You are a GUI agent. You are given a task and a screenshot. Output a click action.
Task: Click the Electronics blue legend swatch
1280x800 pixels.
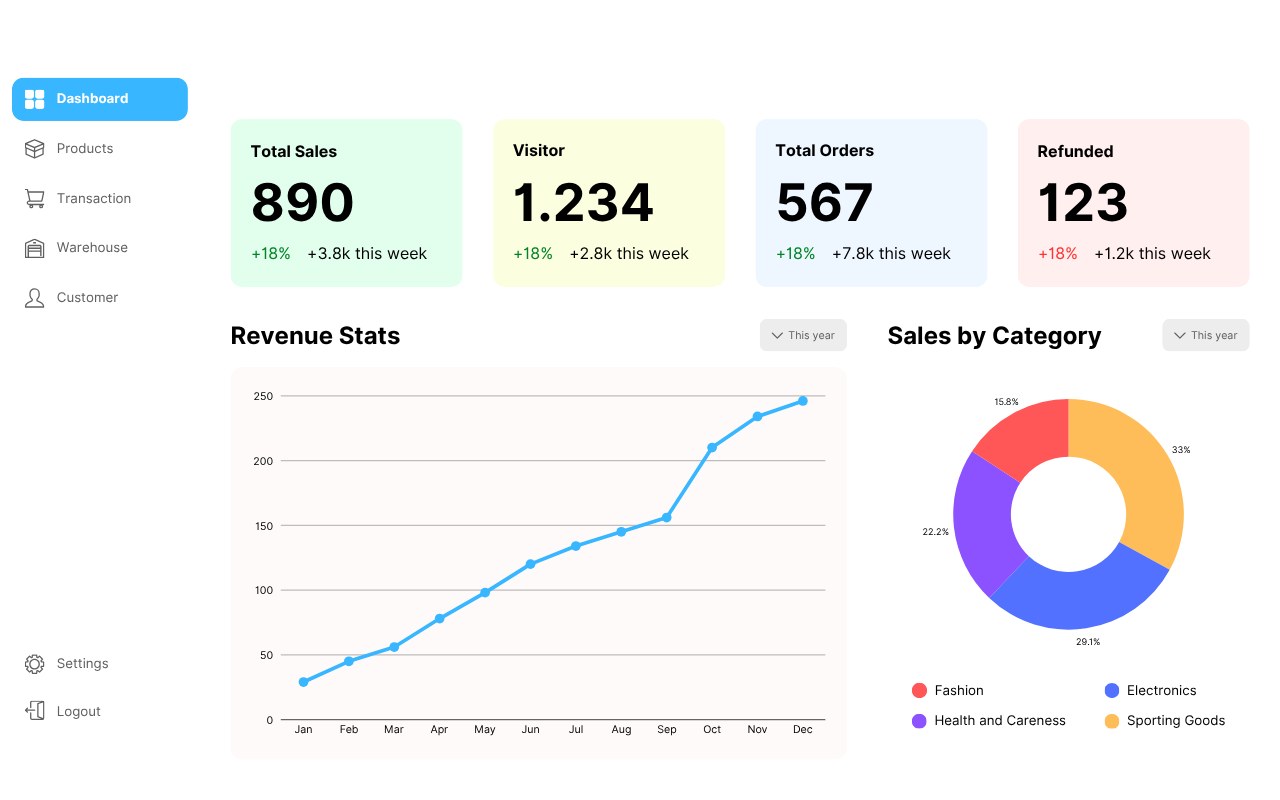1112,691
